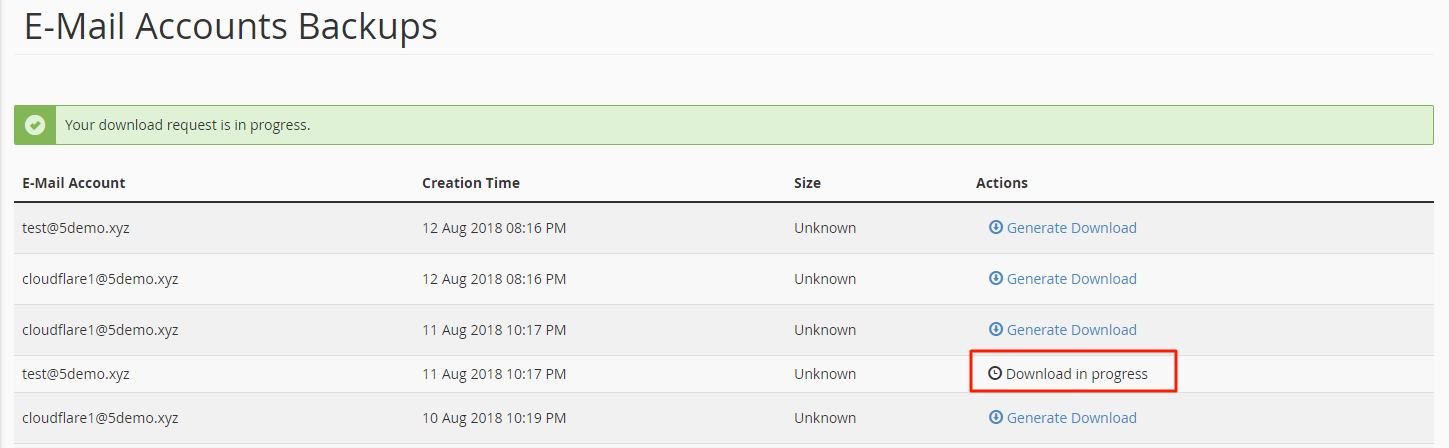Click download icon for test@5demo.xyz 12 Aug backup
Viewport: 1449px width, 448px height.
point(996,227)
